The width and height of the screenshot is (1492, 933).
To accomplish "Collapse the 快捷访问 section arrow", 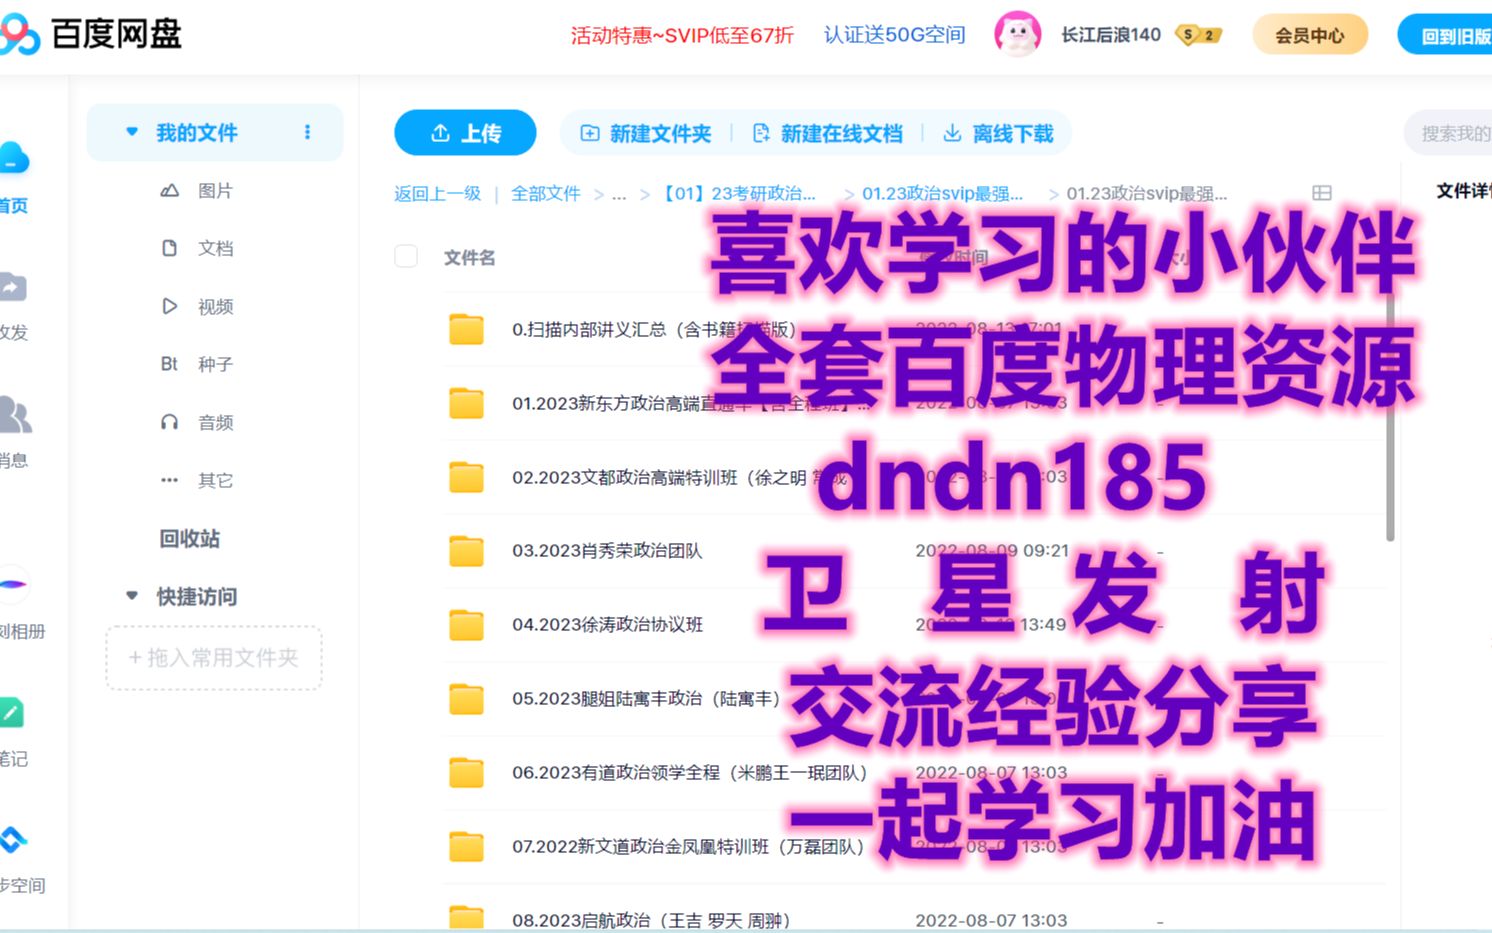I will pyautogui.click(x=132, y=596).
